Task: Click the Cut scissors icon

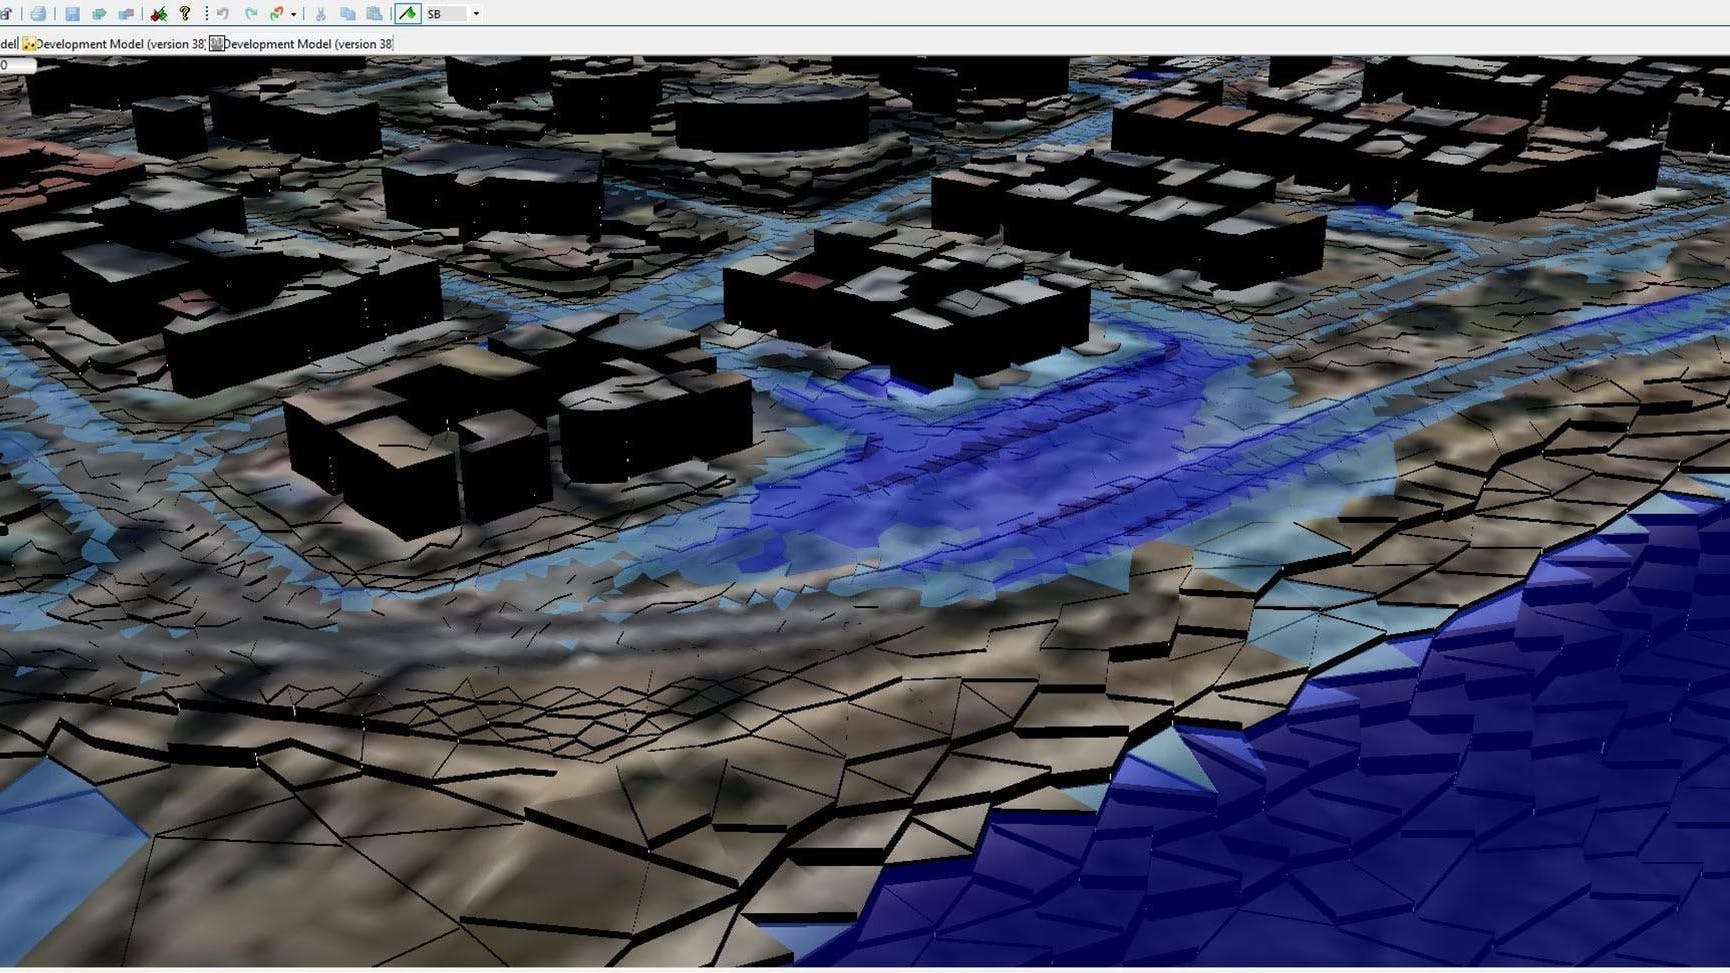Action: (321, 14)
